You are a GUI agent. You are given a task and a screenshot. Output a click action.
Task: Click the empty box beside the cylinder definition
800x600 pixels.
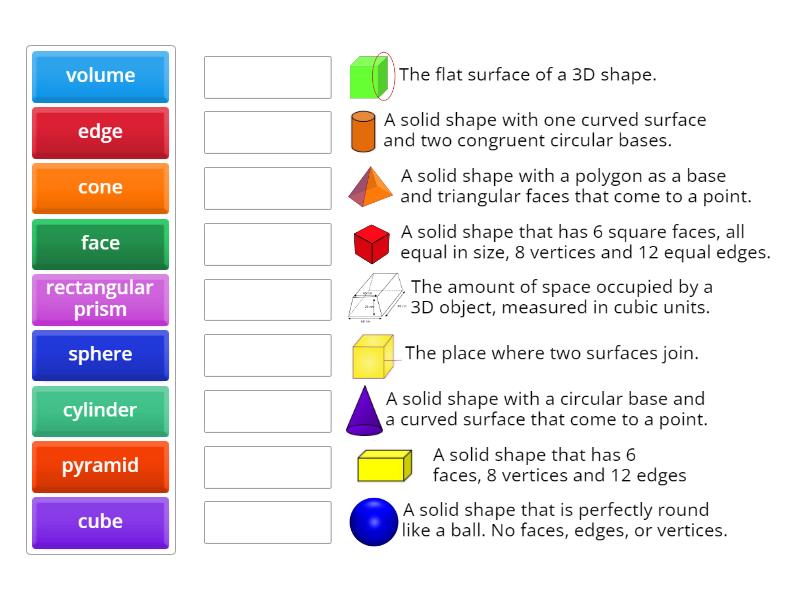point(267,132)
